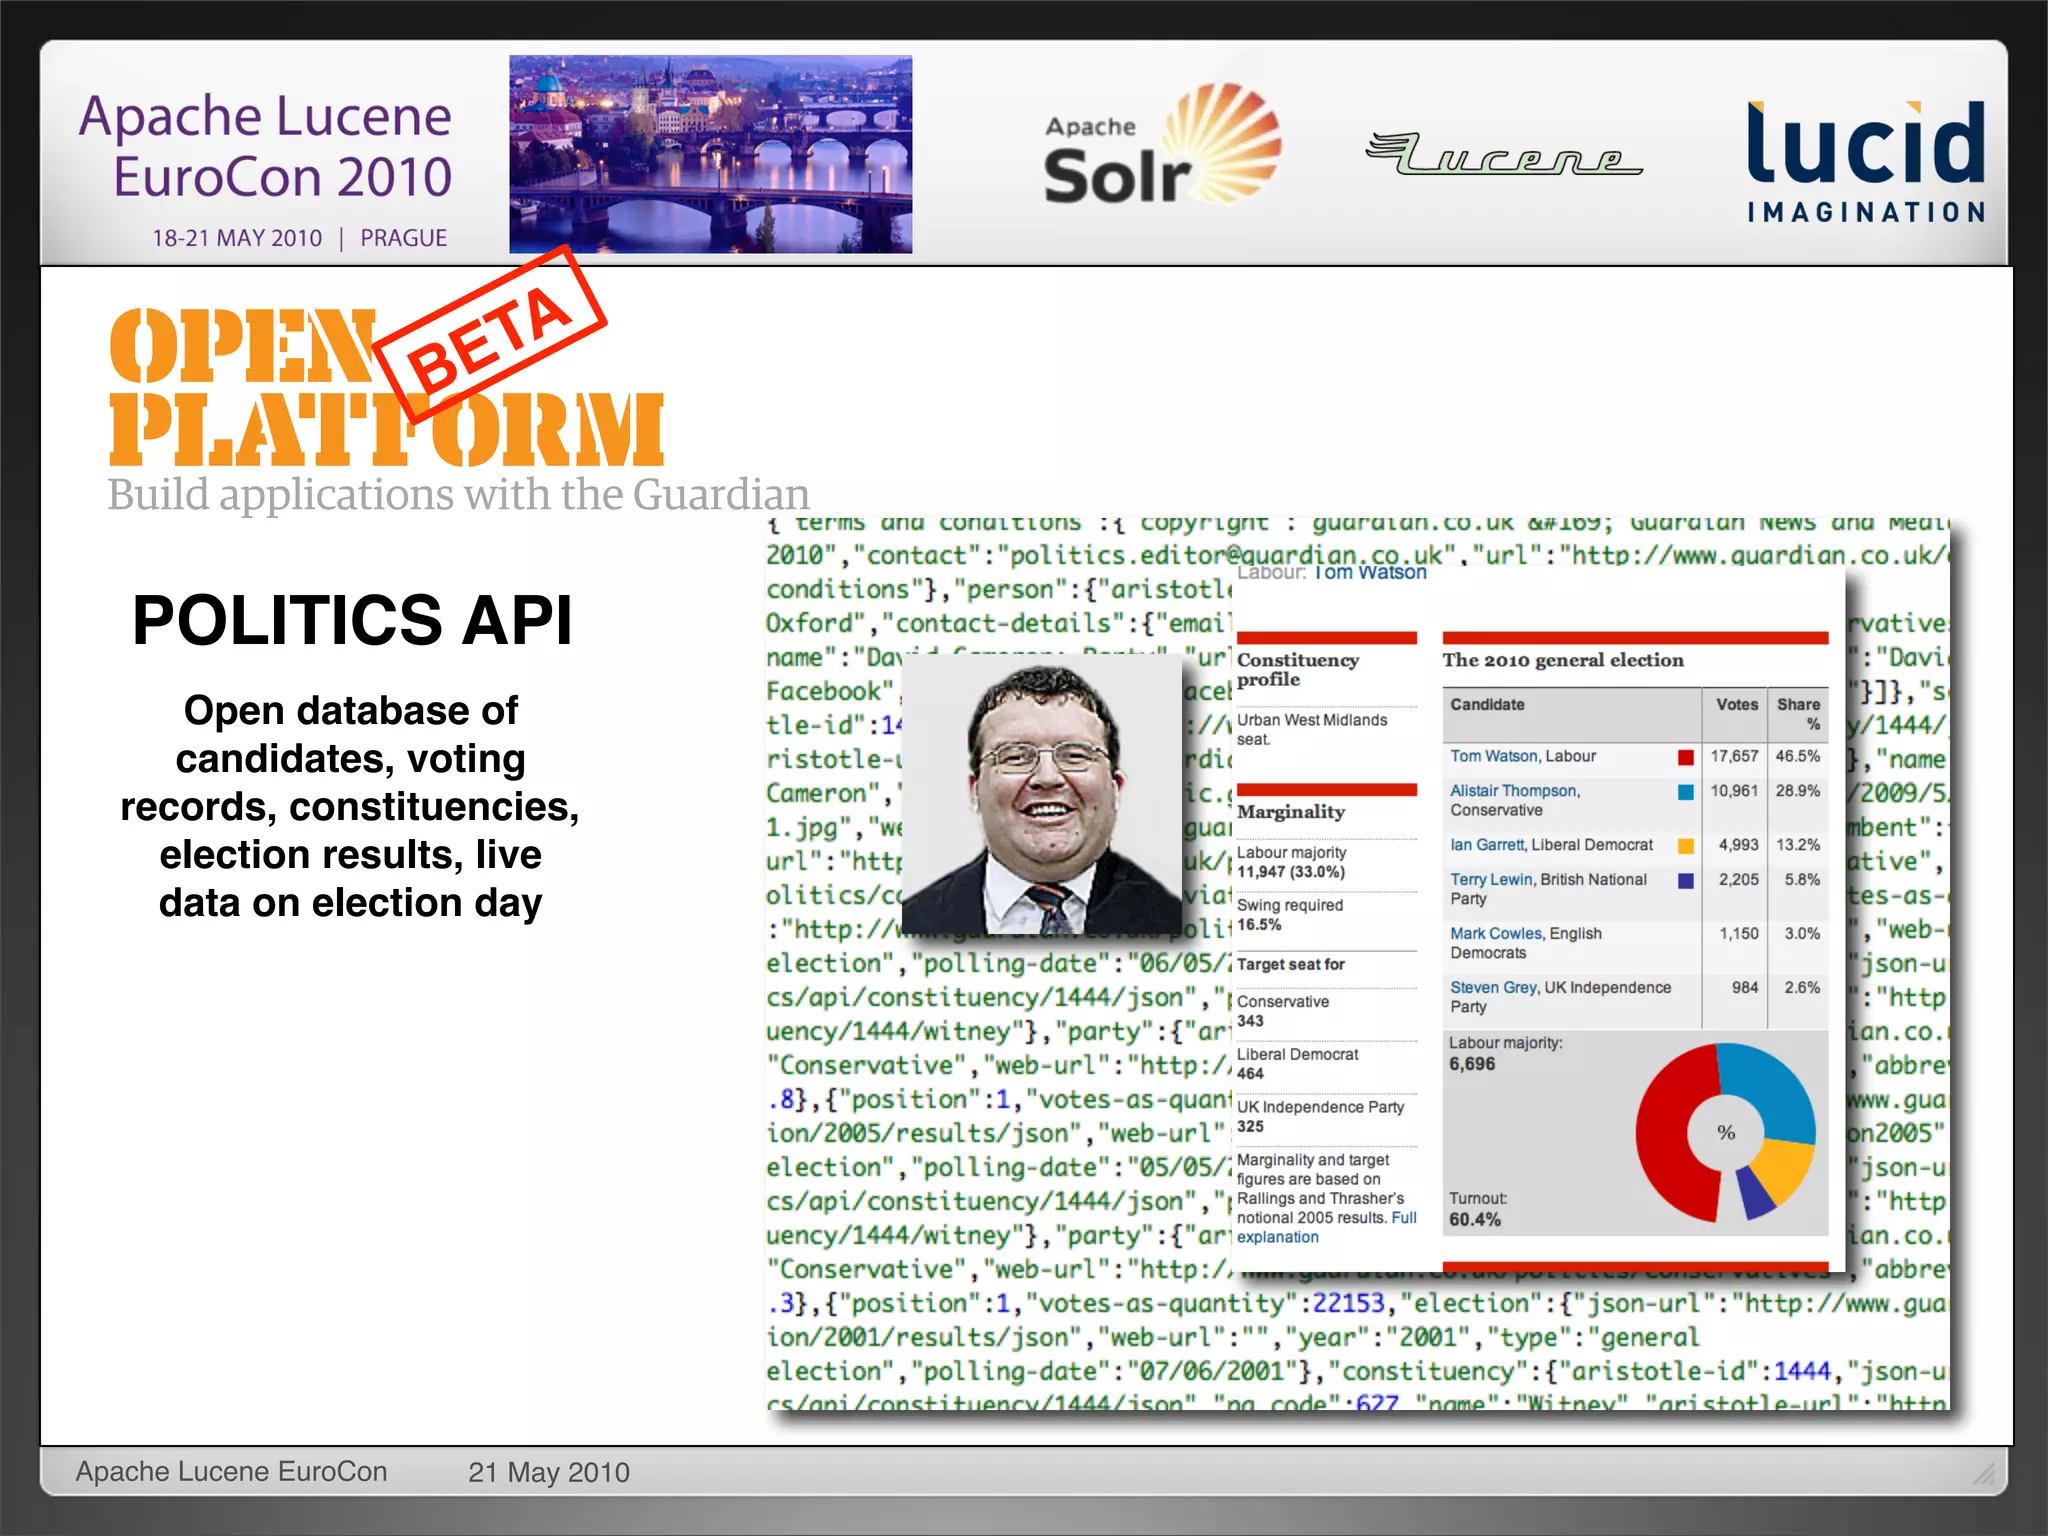Click Liberal Democrat 464 target entry
2048x1536 pixels.
point(1298,1064)
